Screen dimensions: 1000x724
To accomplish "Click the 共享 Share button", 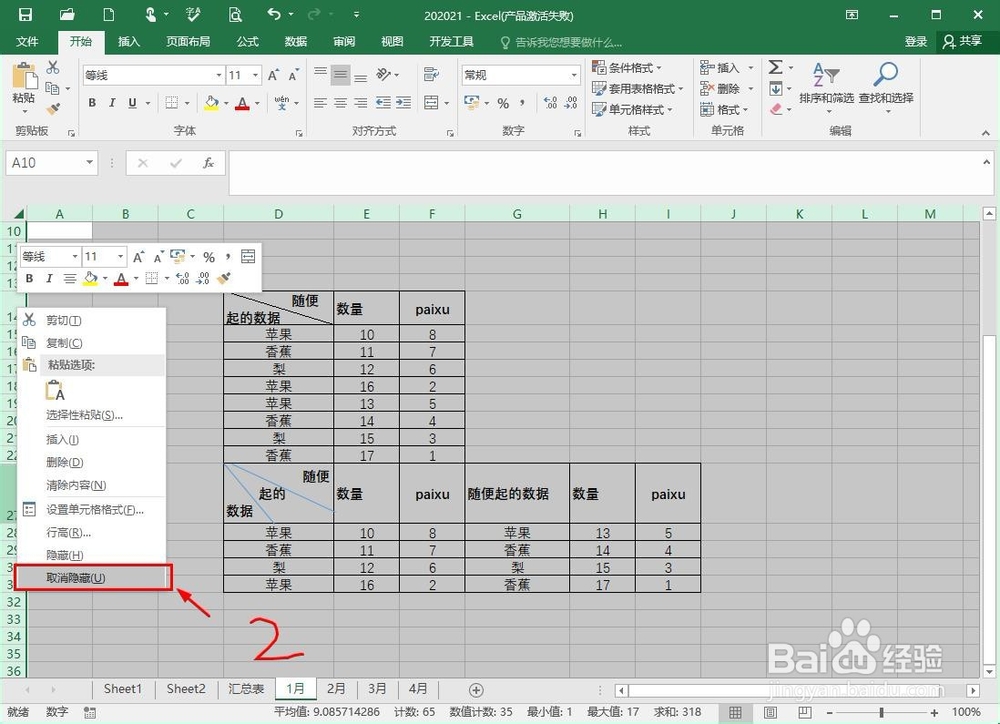I will 963,41.
